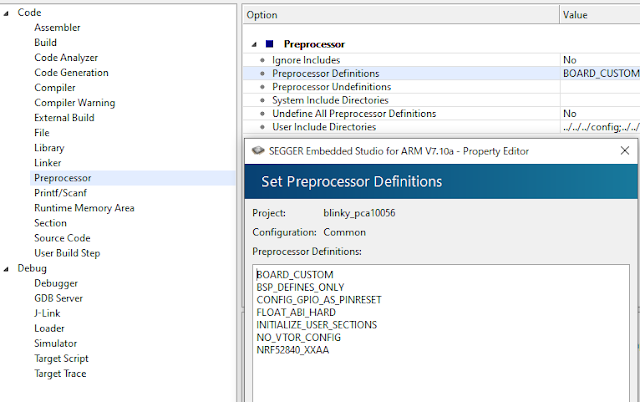Open Source Code options
640x402 pixels.
[62, 238]
